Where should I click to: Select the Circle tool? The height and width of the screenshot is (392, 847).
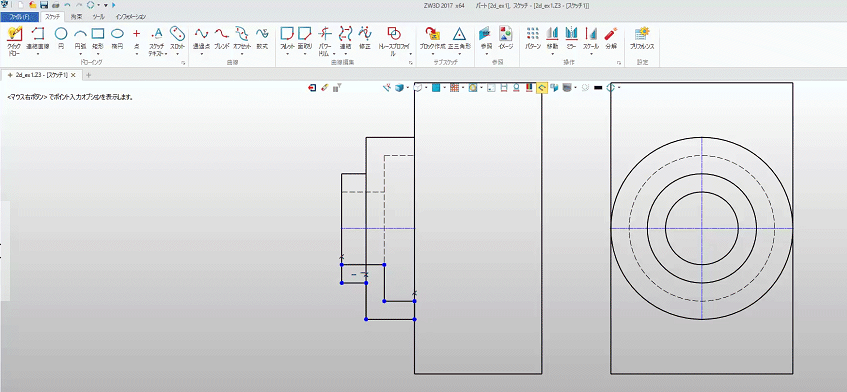tap(61, 39)
